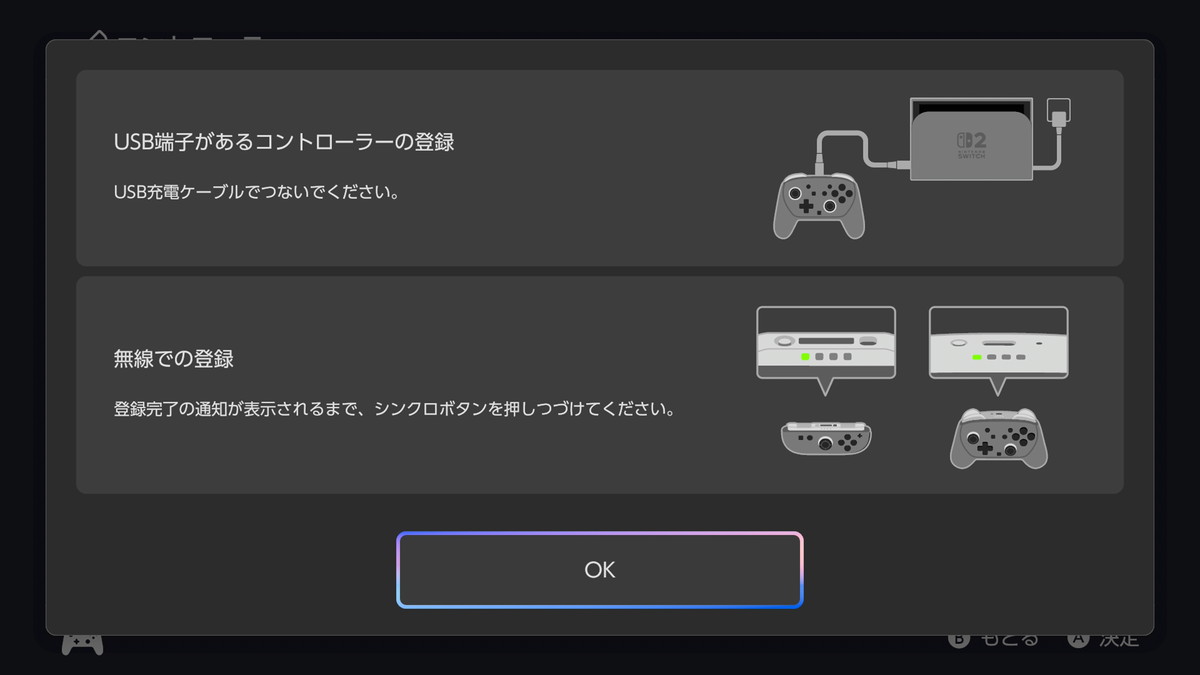Screen dimensions: 1200x675
Task: Click the A 決定 confirm prompt
Action: [x=1103, y=639]
